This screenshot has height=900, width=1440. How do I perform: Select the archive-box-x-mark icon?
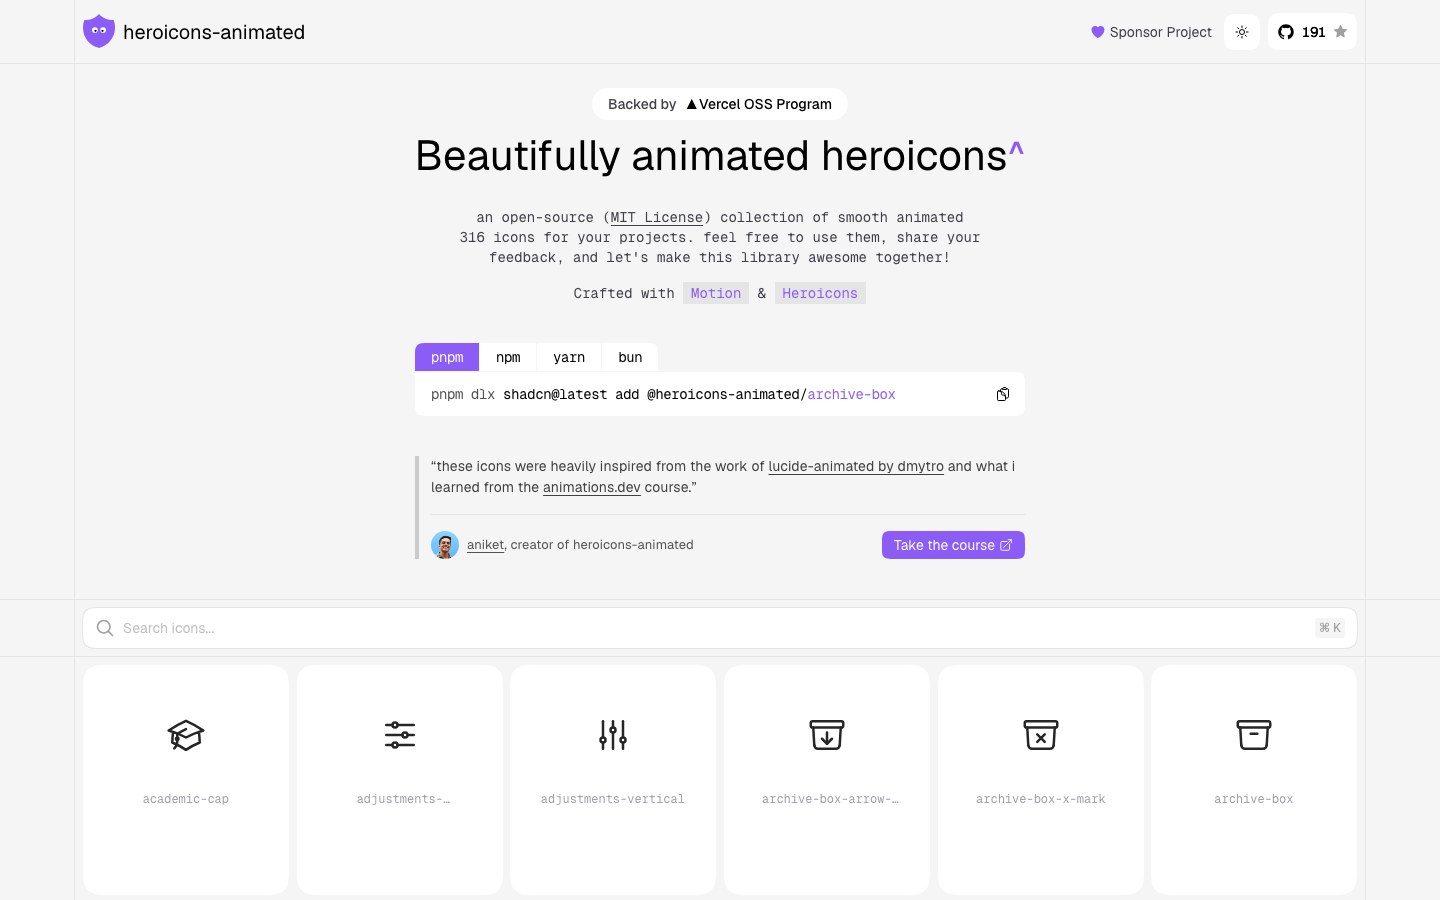(1041, 735)
